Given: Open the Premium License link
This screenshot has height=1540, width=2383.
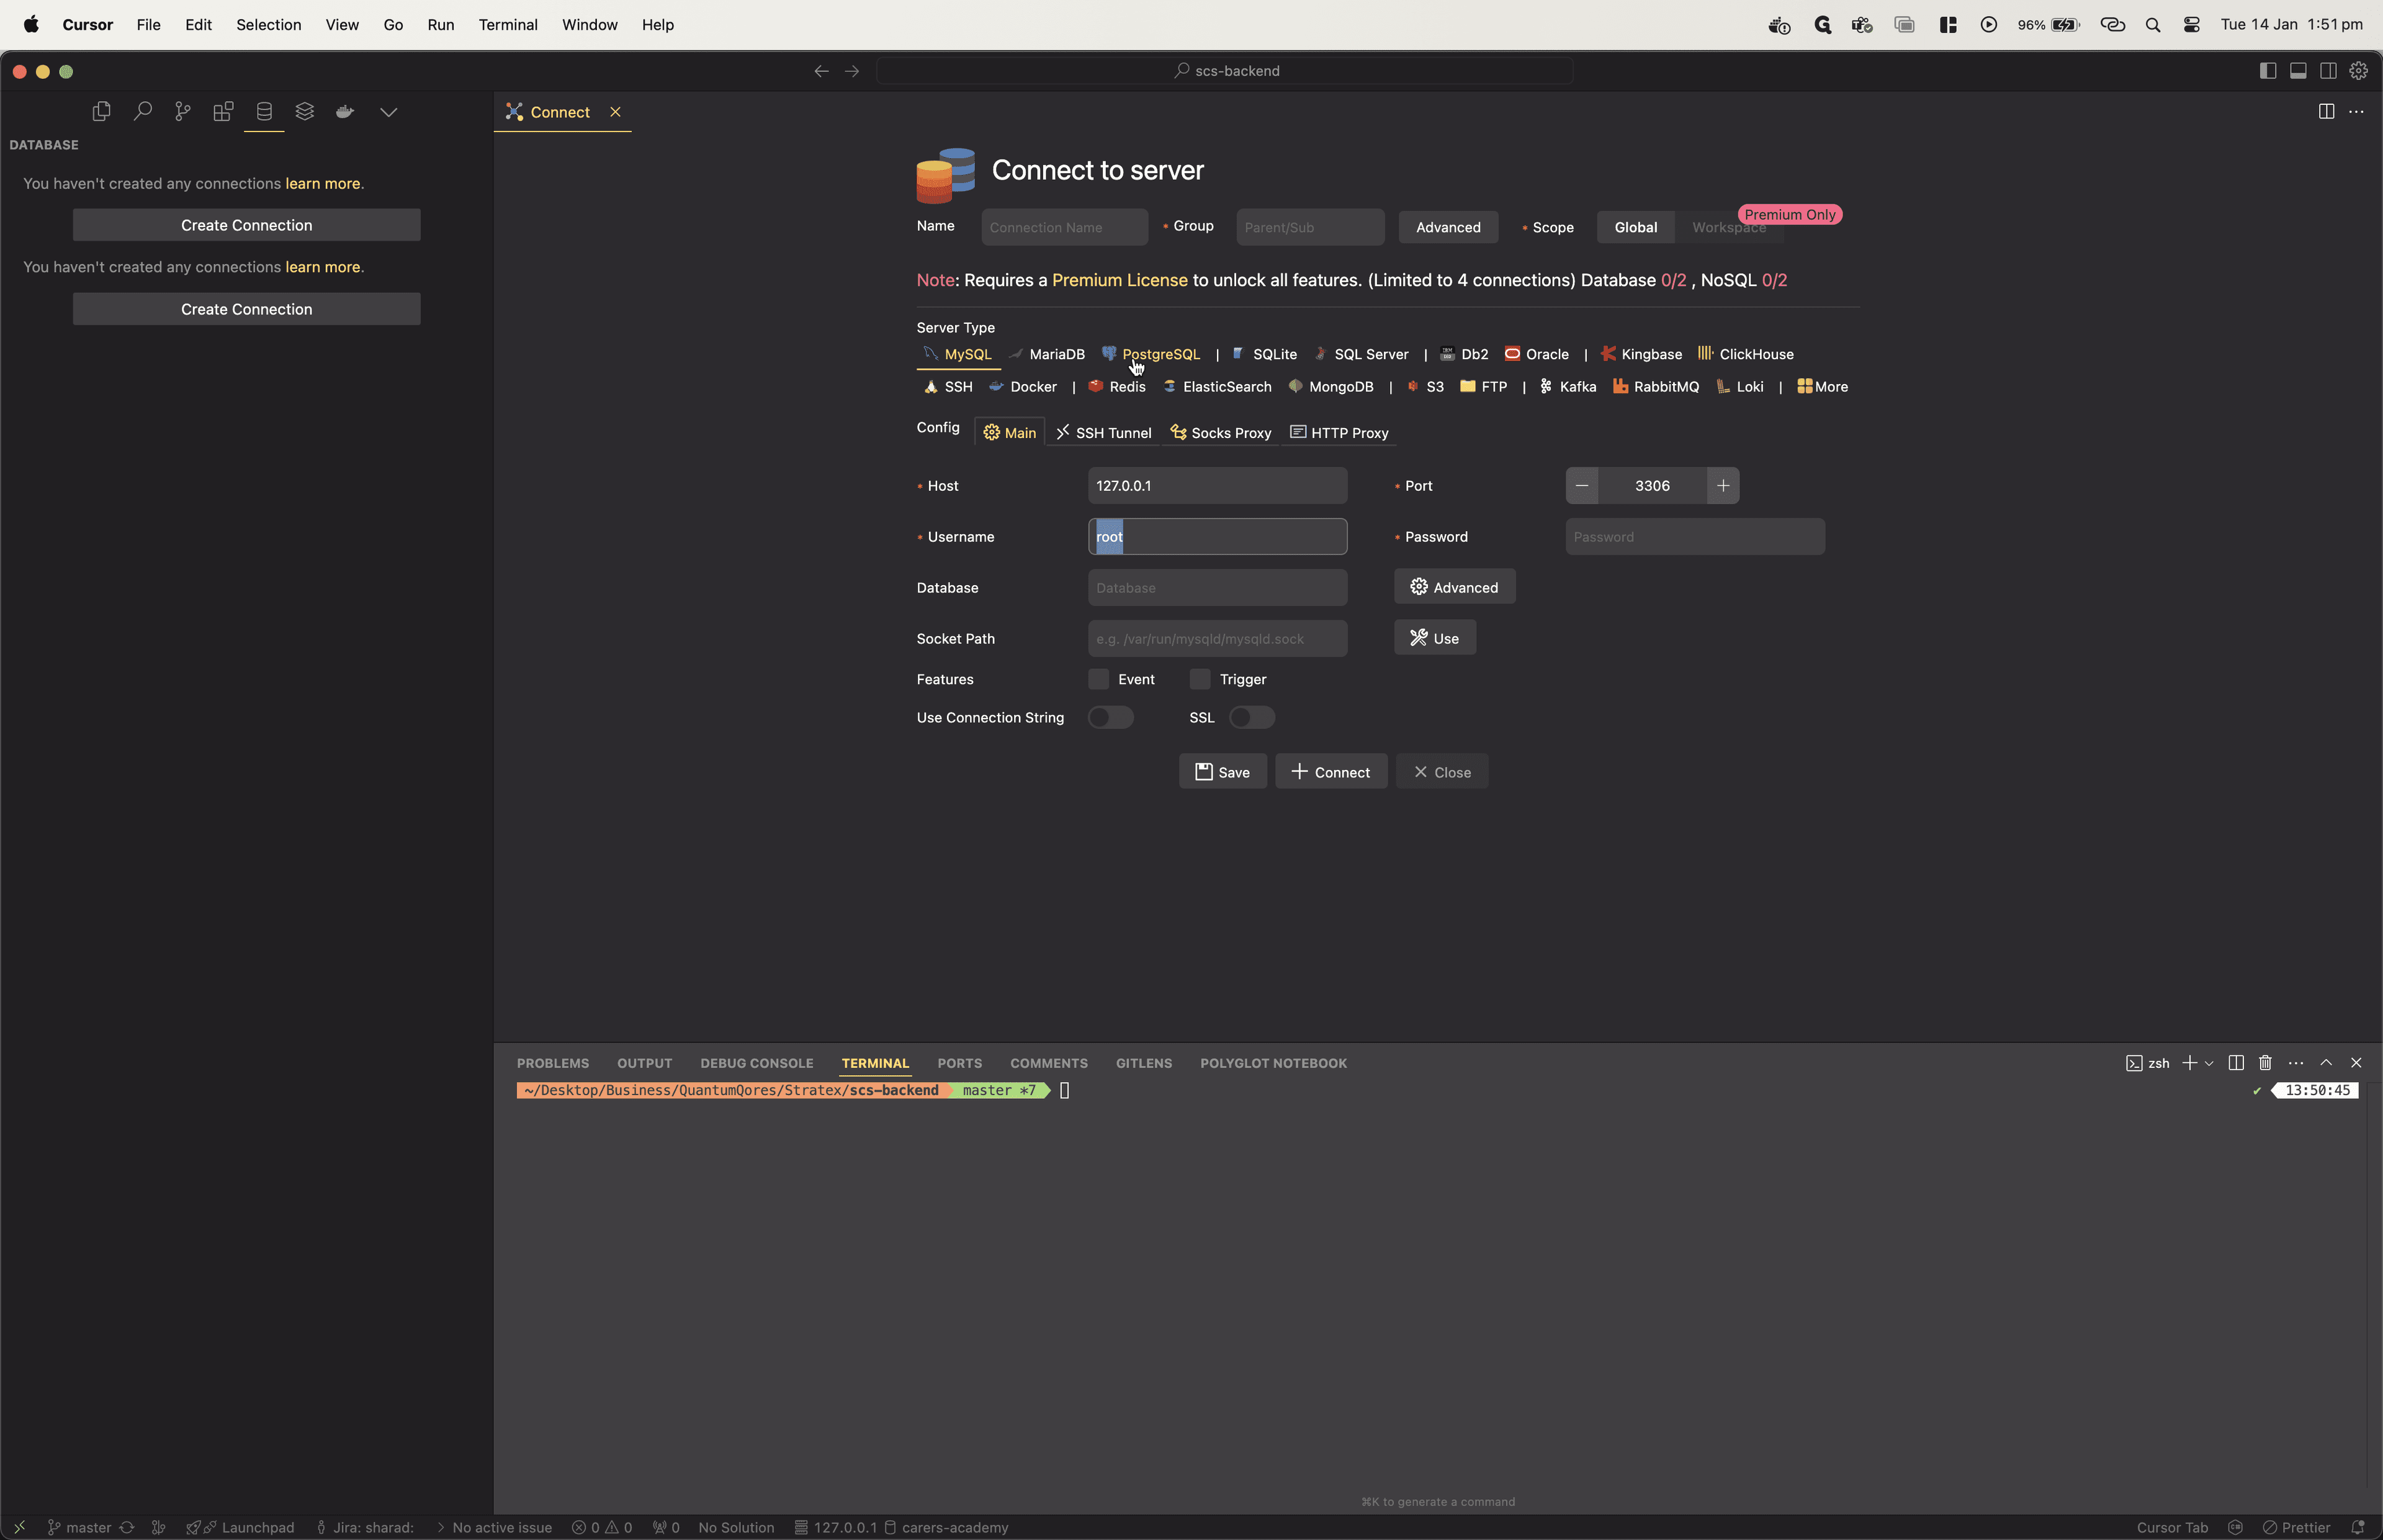Looking at the screenshot, I should (x=1120, y=281).
